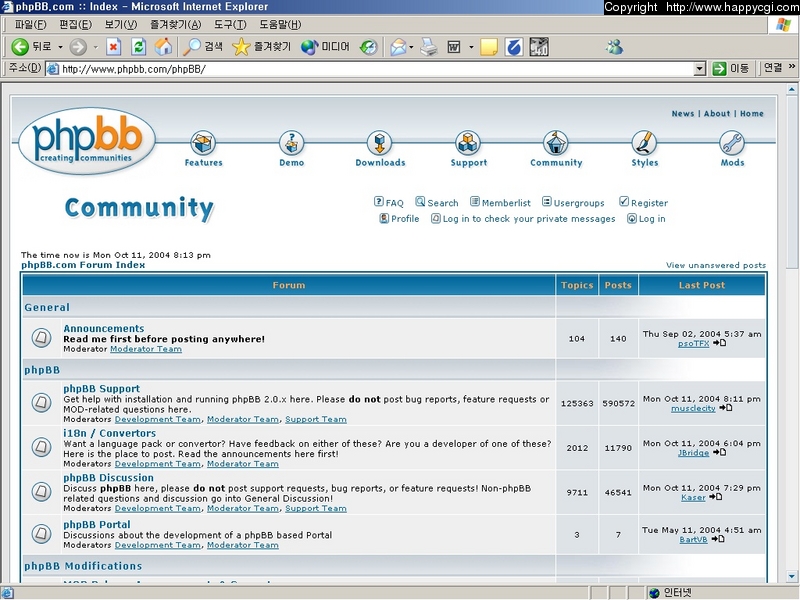Click the vertical scrollbar down arrow

coord(792,577)
